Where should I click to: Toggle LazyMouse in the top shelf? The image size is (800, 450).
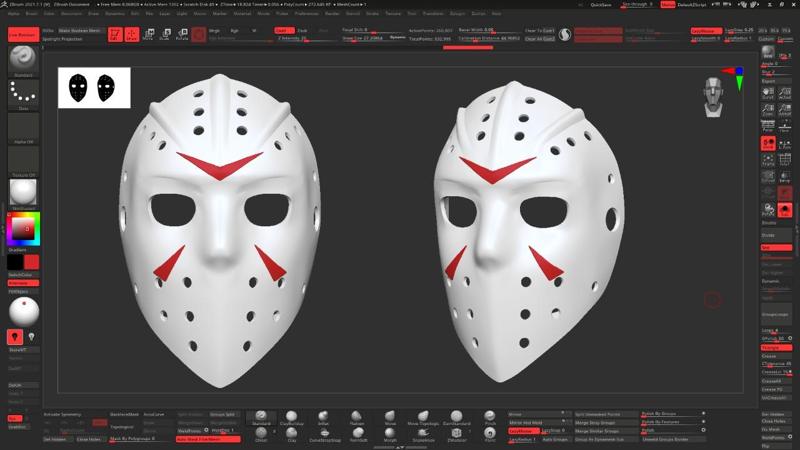point(706,31)
